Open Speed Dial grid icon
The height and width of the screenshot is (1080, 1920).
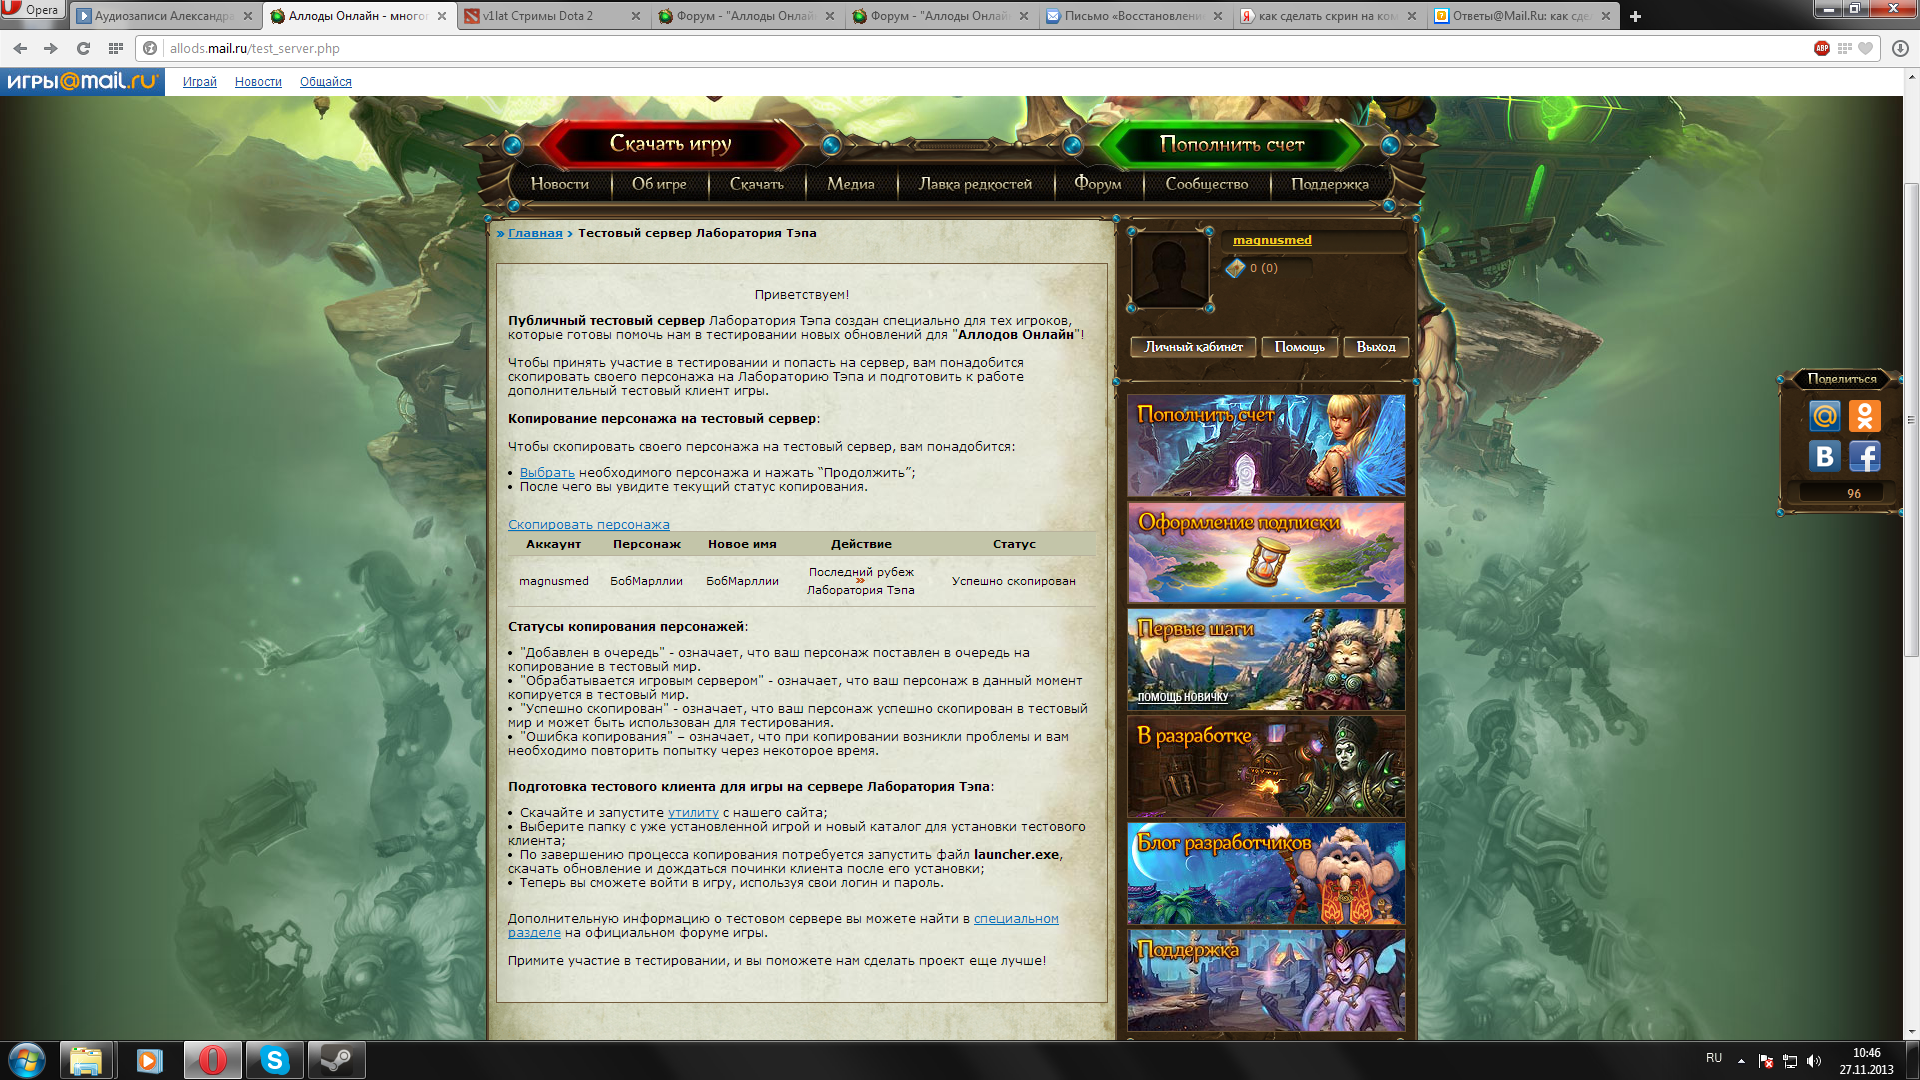click(x=116, y=48)
